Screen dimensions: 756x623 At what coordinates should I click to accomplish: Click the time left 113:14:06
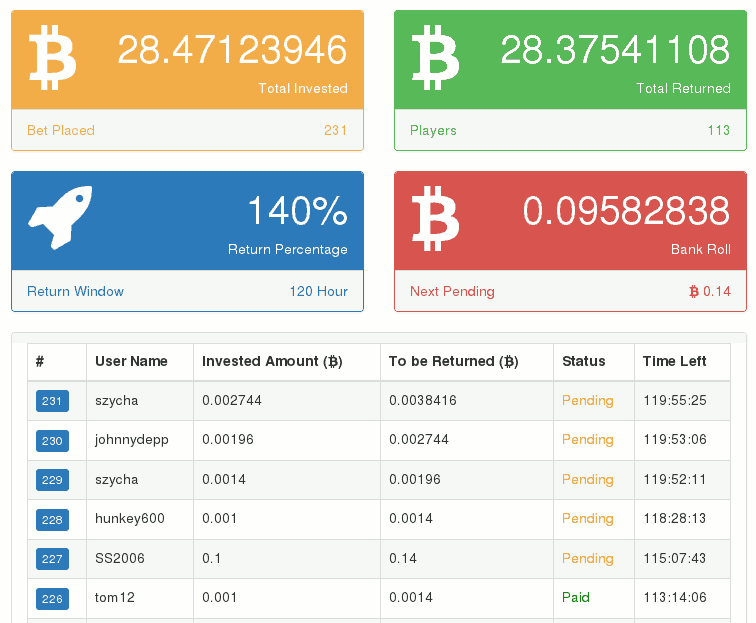pos(675,597)
